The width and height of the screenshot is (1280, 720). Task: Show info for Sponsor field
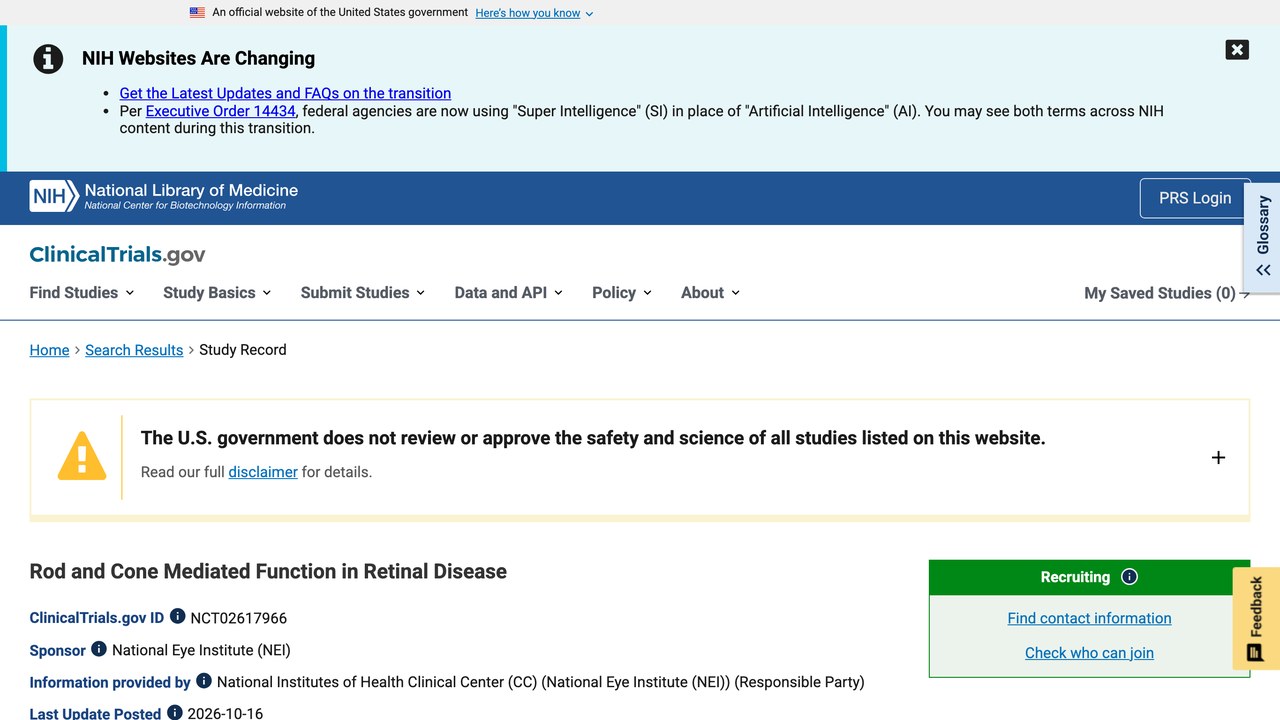pos(98,649)
